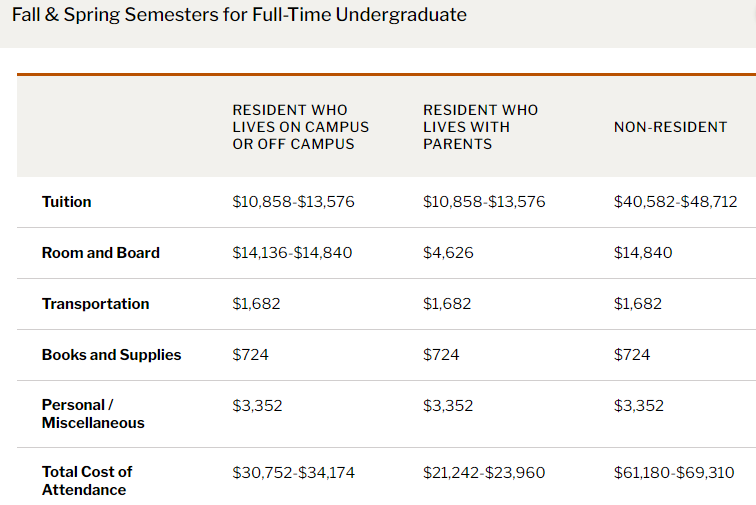Select the Resident Who Lives With Parents header
Image resolution: width=756 pixels, height=505 pixels.
point(480,127)
